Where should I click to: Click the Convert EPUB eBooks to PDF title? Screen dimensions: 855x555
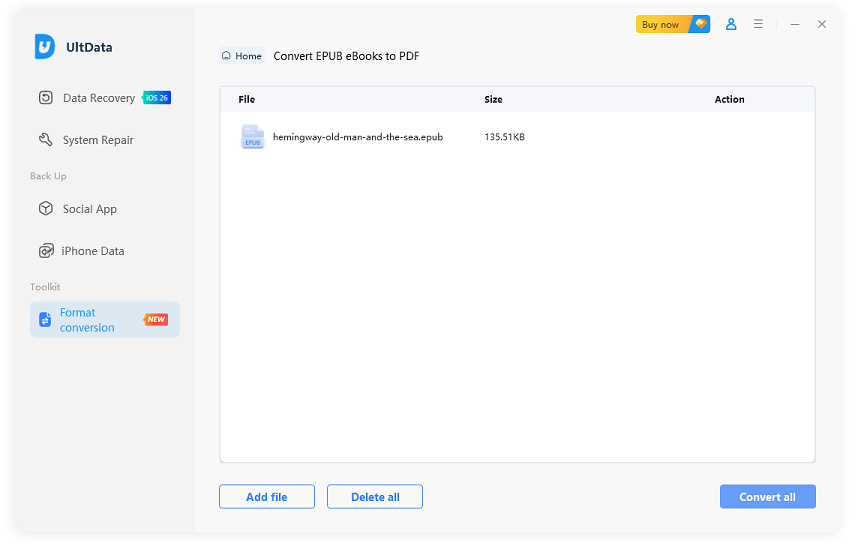(346, 56)
